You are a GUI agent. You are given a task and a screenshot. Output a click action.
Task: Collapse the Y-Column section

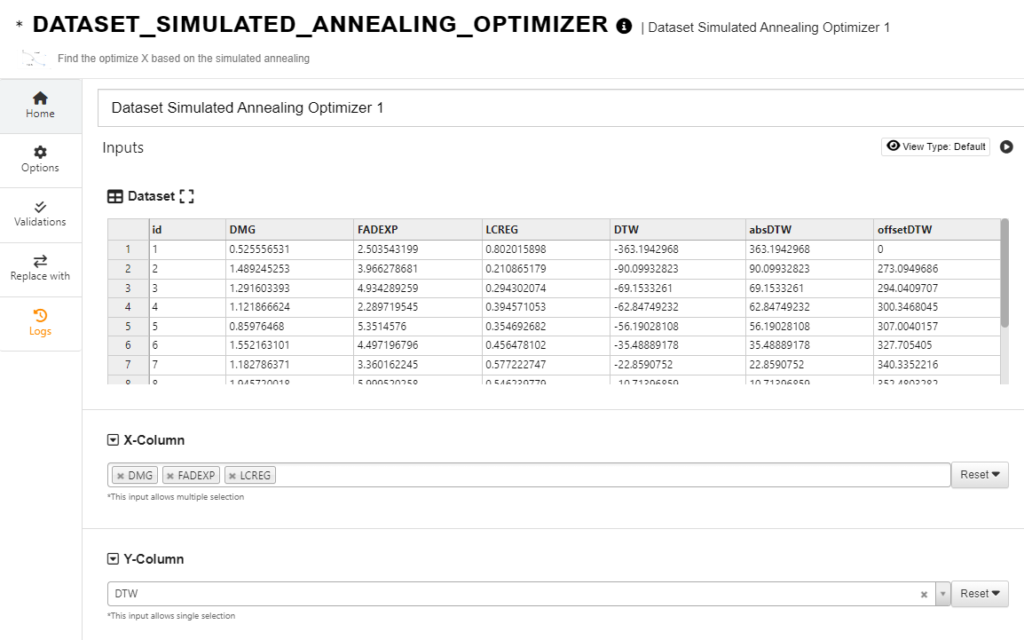[113, 559]
